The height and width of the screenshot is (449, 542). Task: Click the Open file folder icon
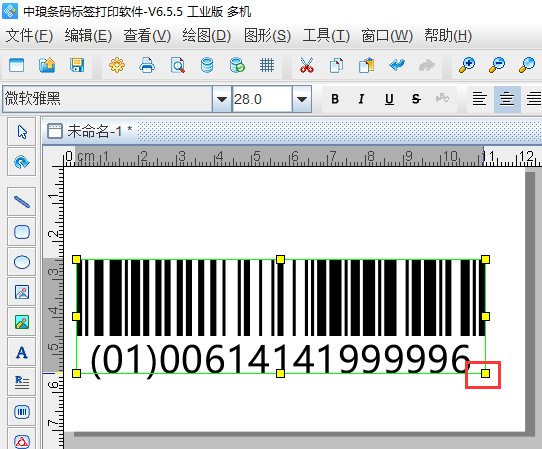click(x=47, y=65)
